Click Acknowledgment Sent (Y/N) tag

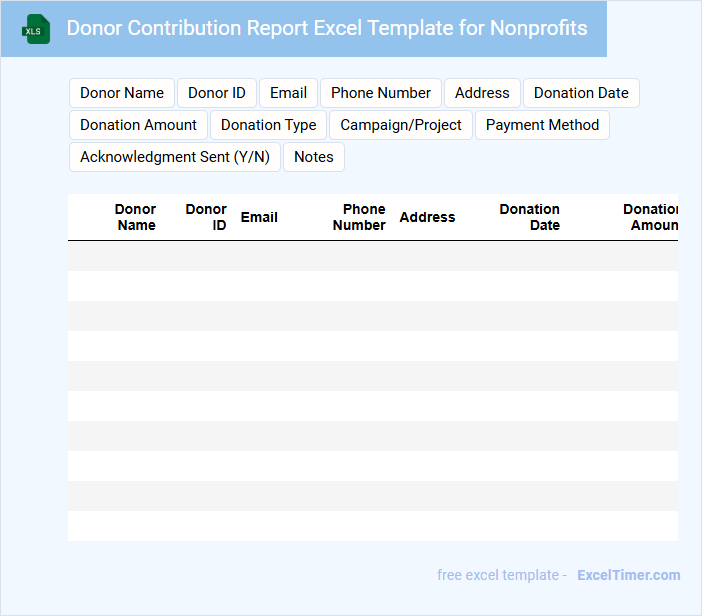pos(175,157)
